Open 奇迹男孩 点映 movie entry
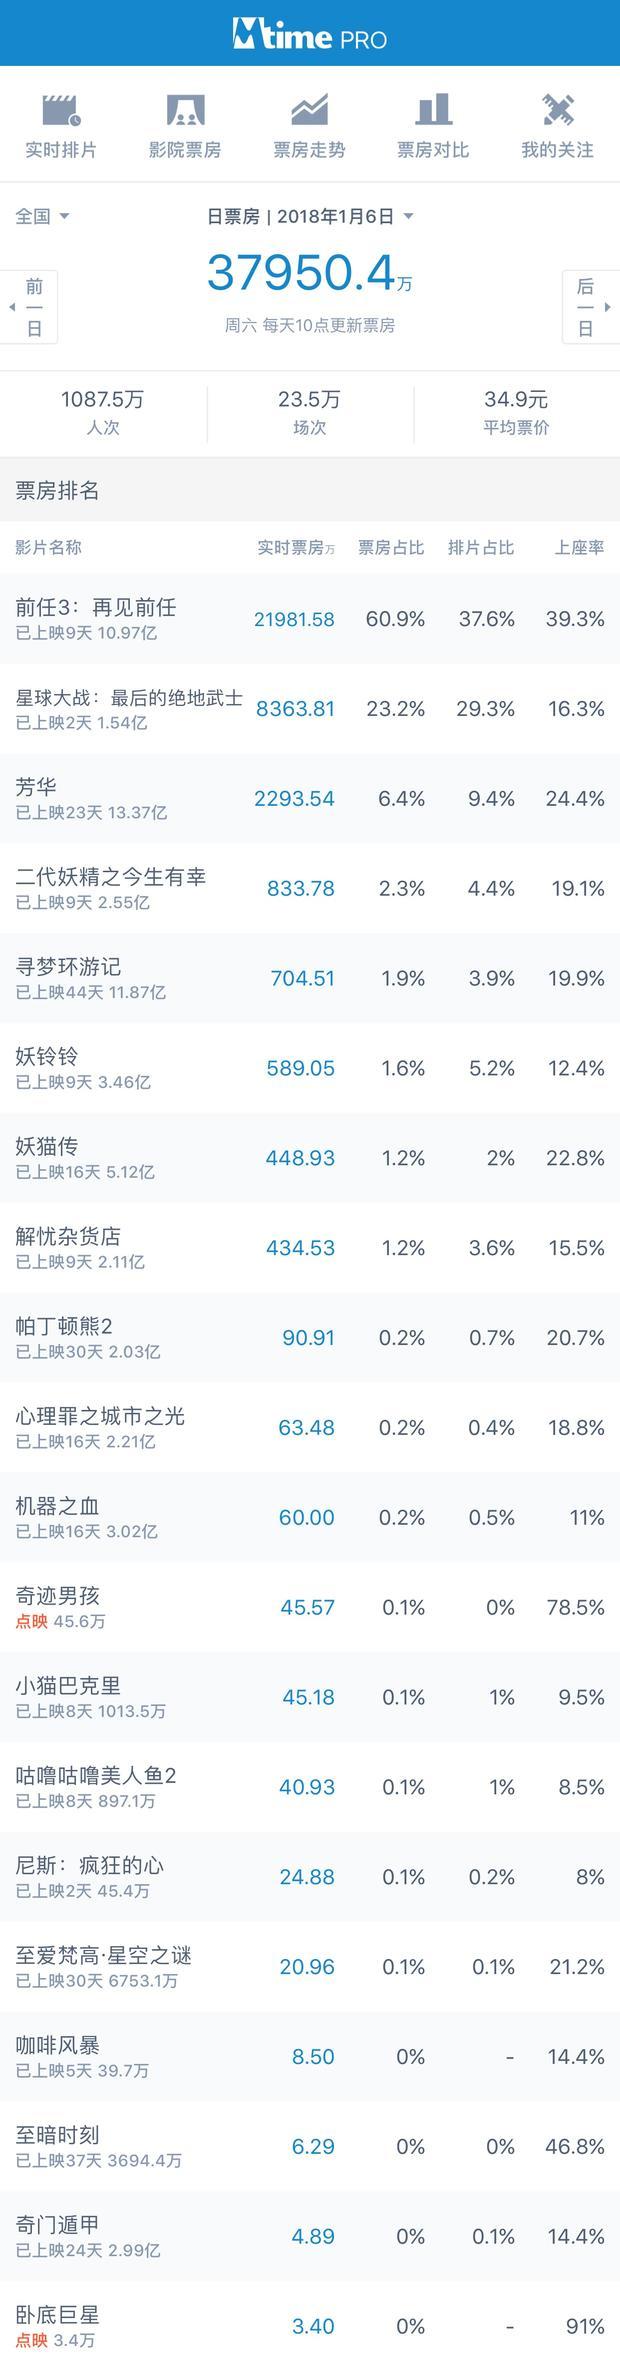This screenshot has height=2371, width=620. point(310,1606)
